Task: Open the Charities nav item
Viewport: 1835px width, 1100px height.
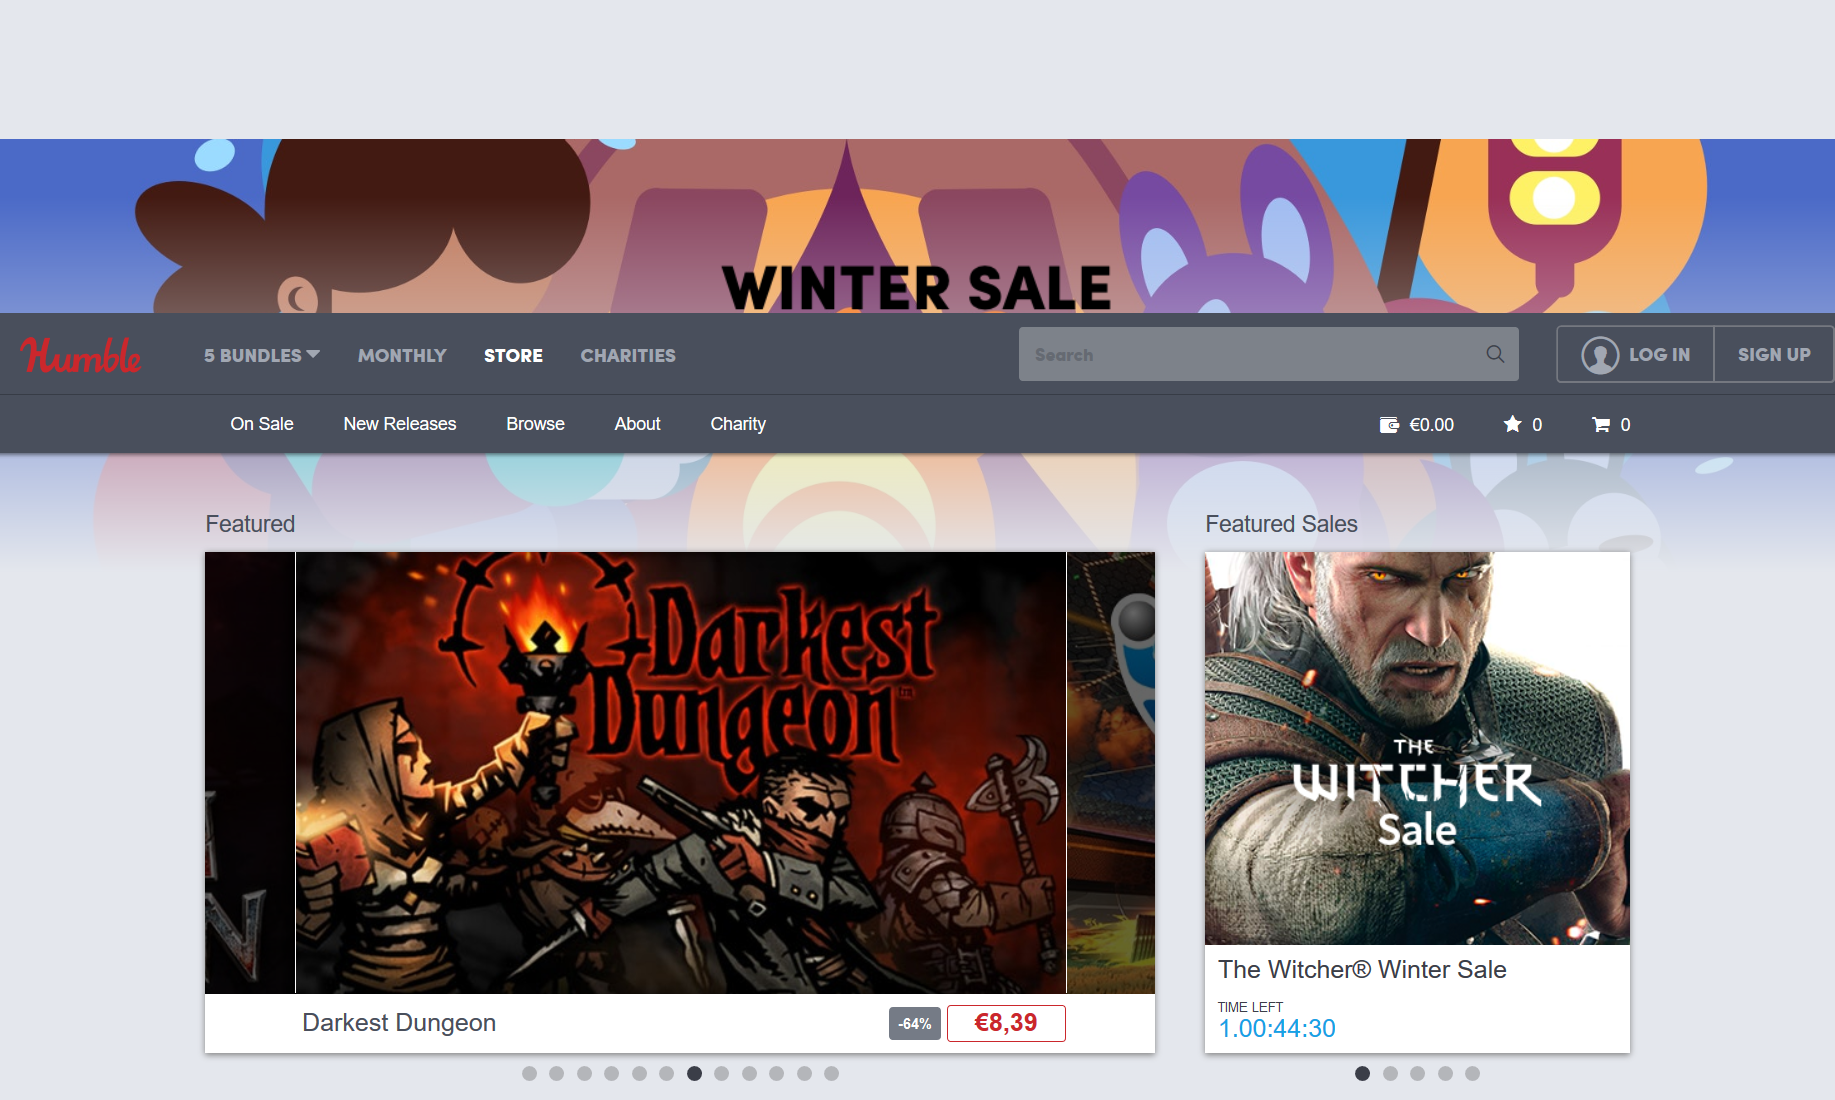Action: click(x=628, y=355)
